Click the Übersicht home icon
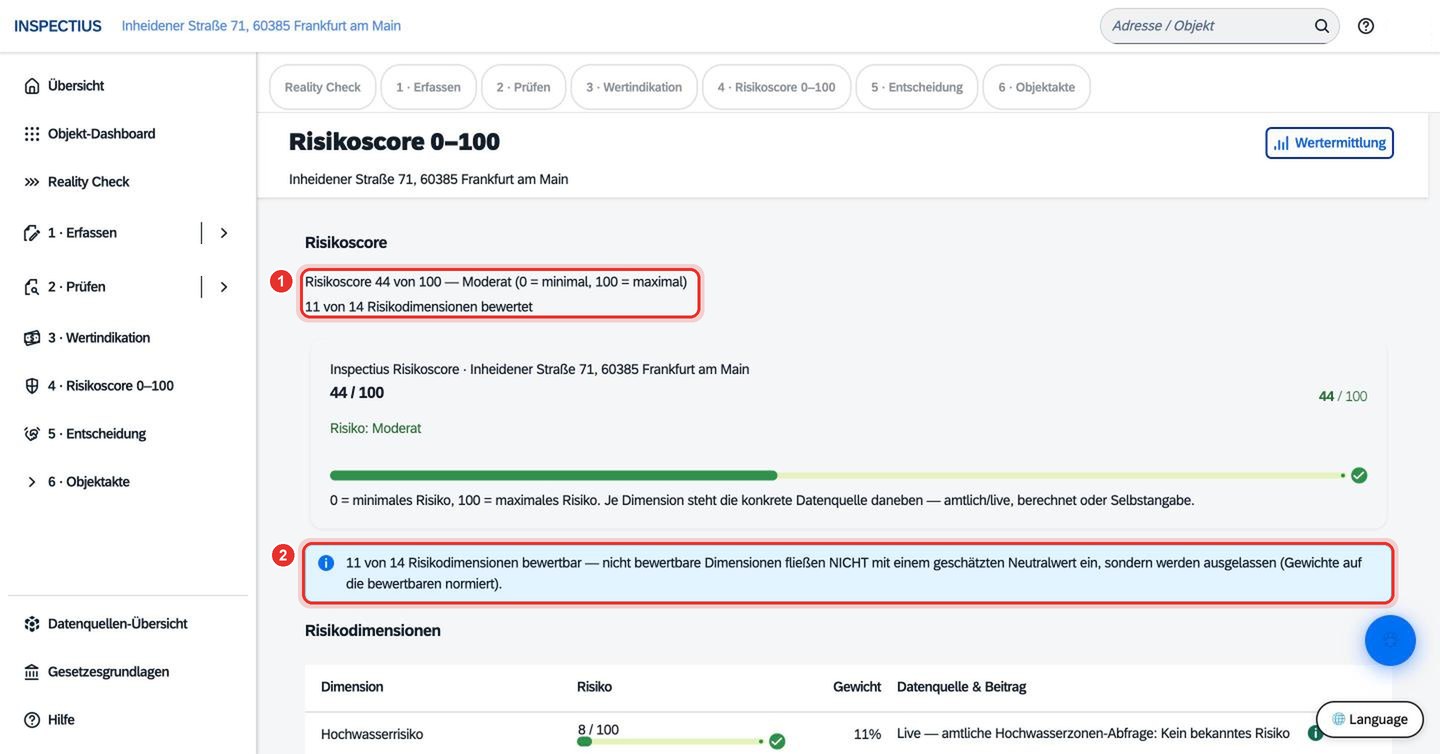The image size is (1440, 754). pos(32,86)
